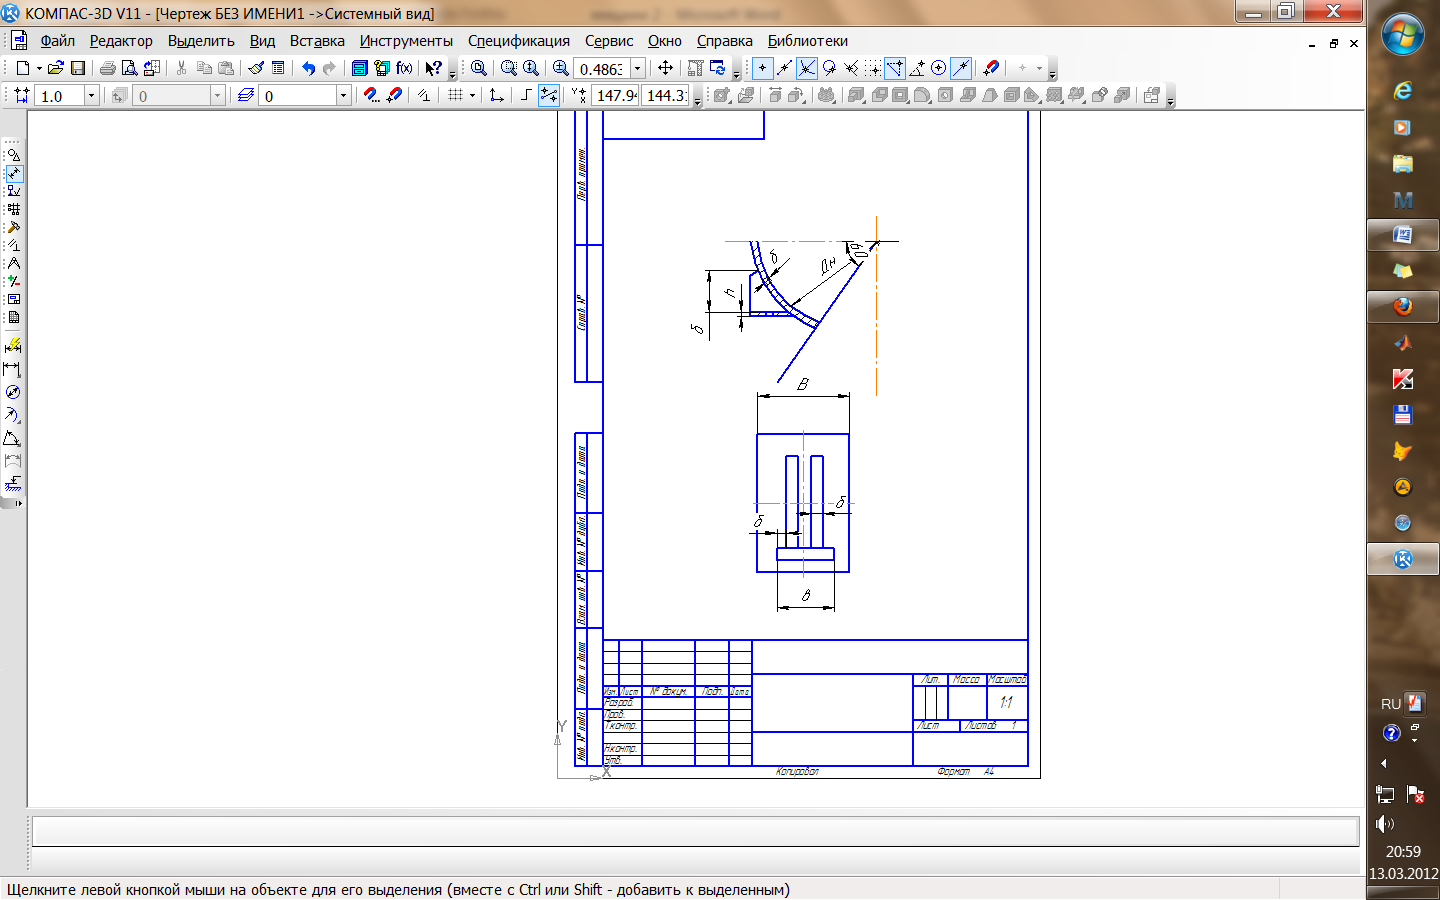Choose the diameter dimension tool
Viewport: 1440px width, 900px height.
coord(13,392)
